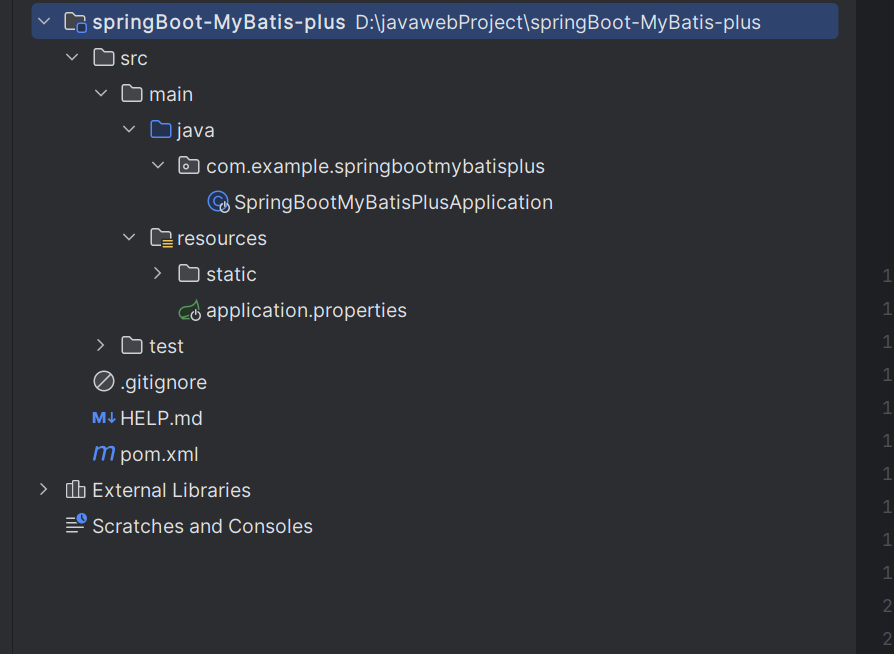Select the java folder label
The image size is (894, 654).
coord(196,131)
